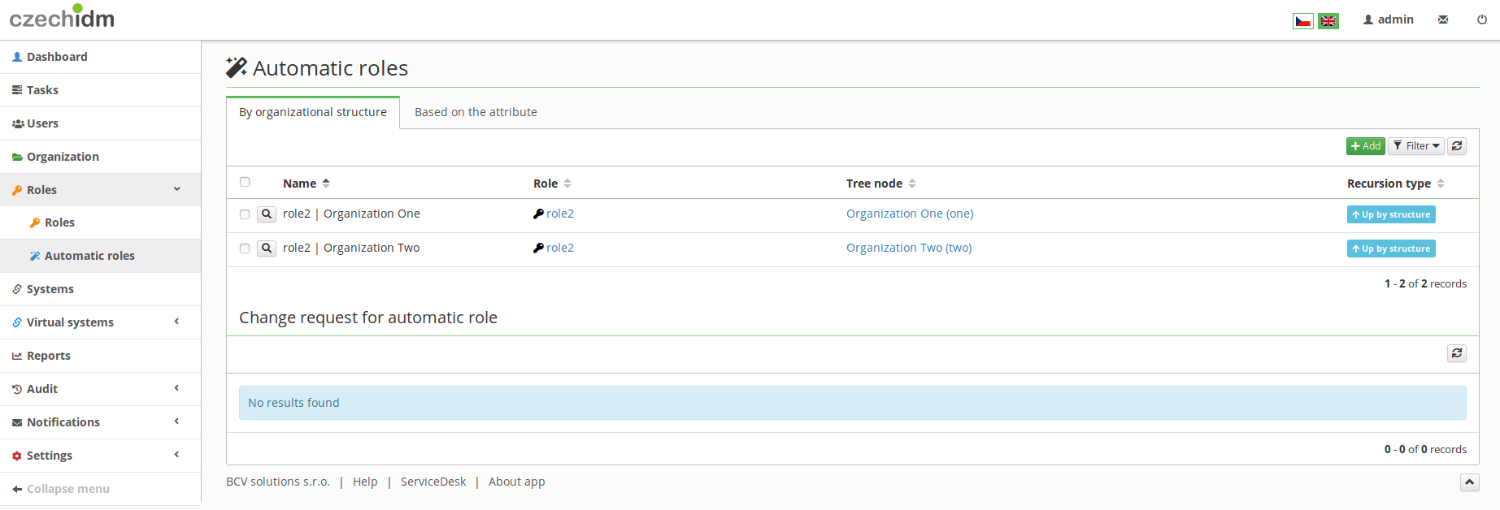This screenshot has height=510, width=1500.
Task: Open the Filter dropdown
Action: [x=1416, y=146]
